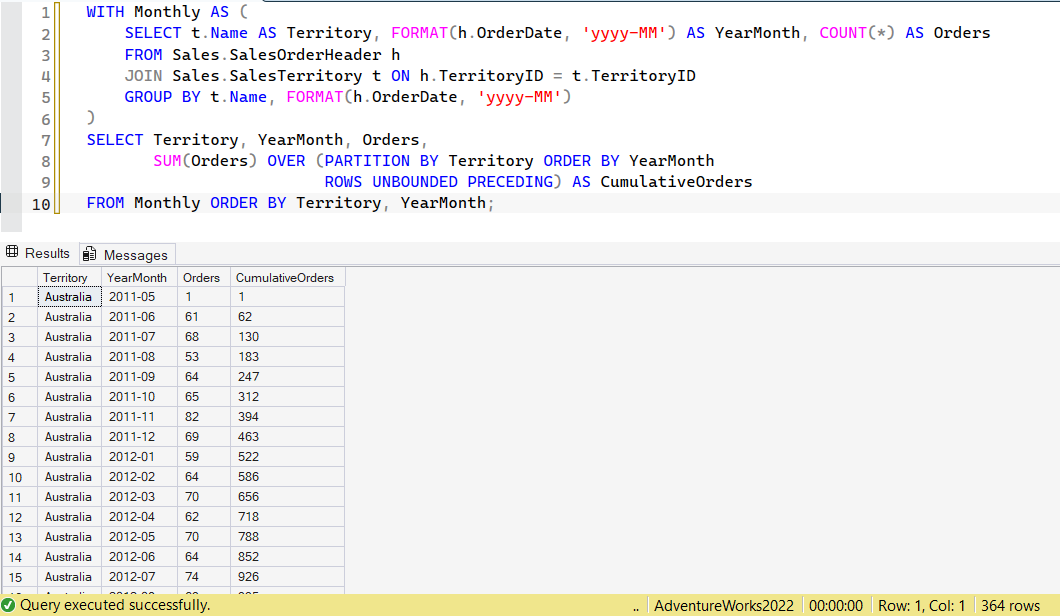Click the AdventureWorks2022 database status entry
The image size is (1060, 616).
tap(724, 606)
